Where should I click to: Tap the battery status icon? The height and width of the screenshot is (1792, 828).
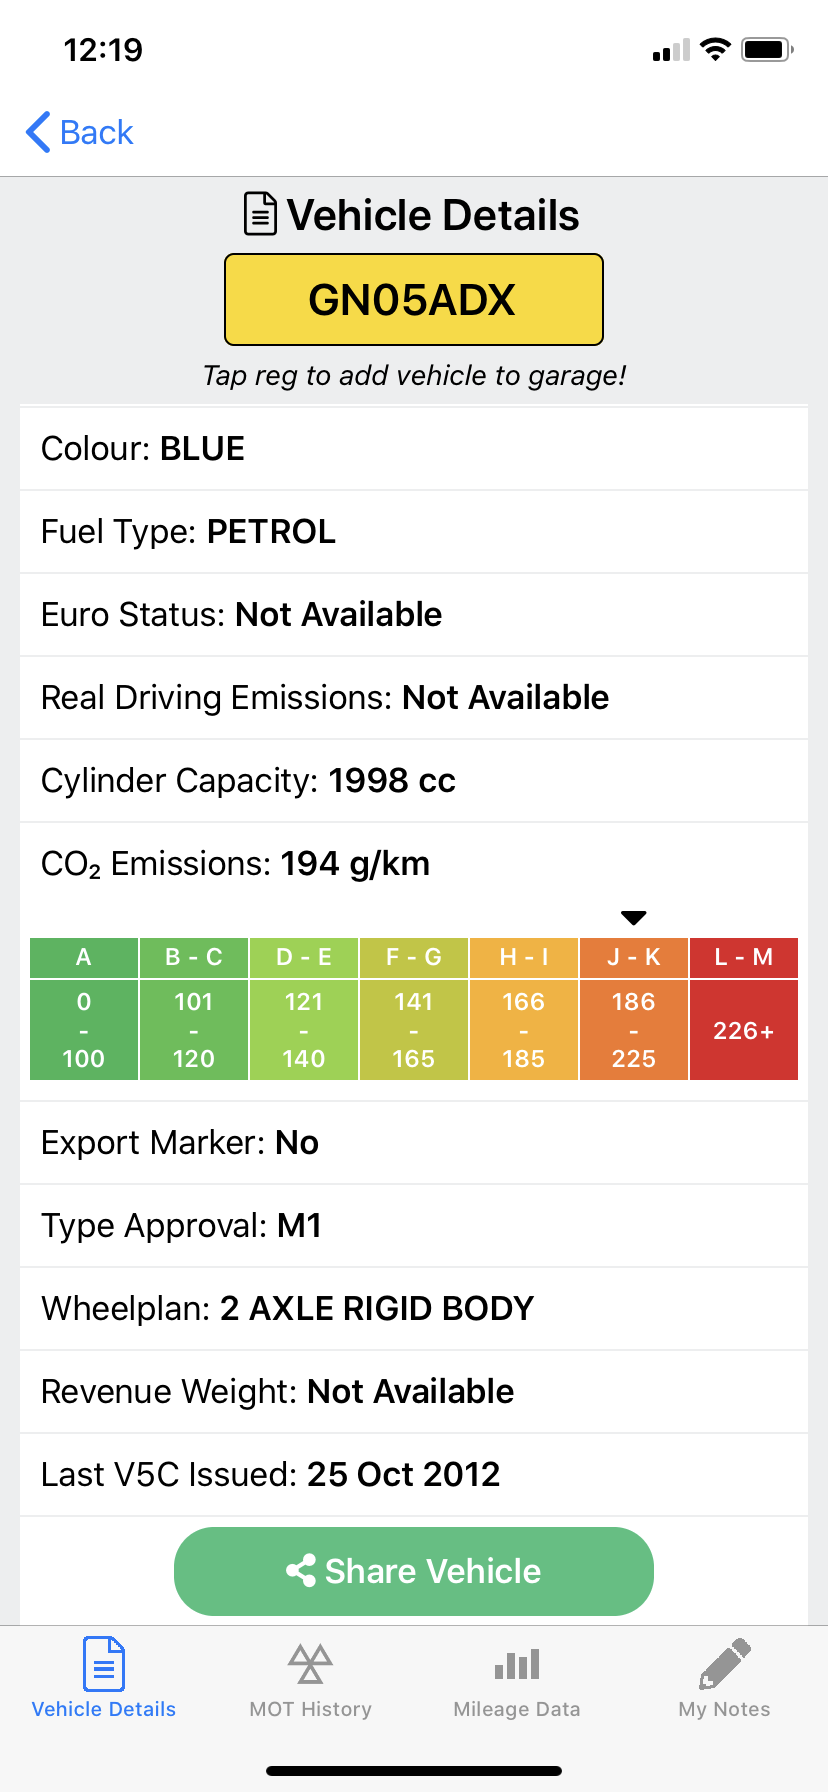coord(767,49)
